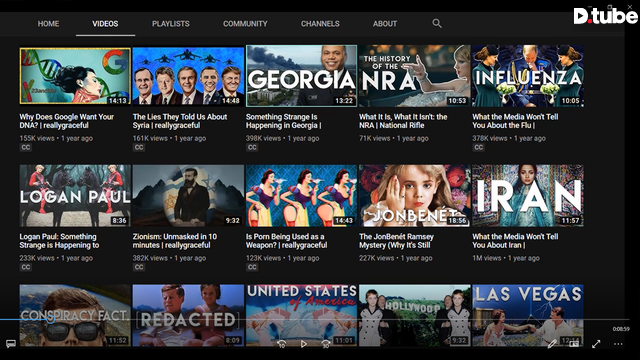Click the CC badge under Logan Paul video
Image resolution: width=640 pixels, height=360 pixels.
pos(26,267)
